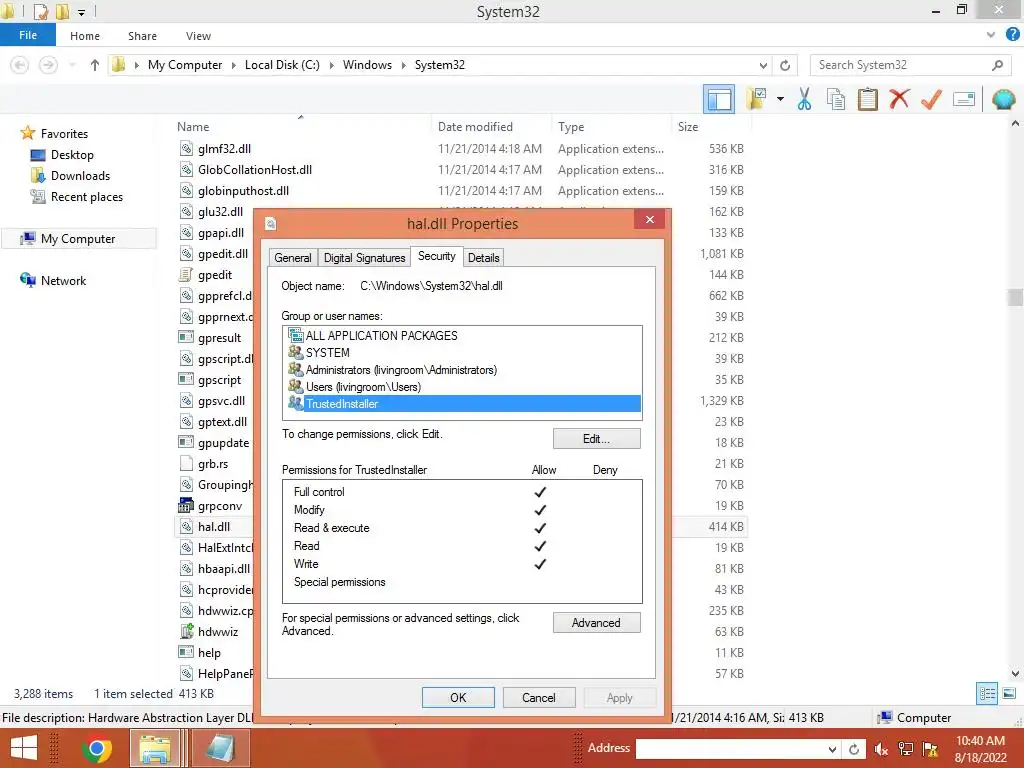Open the dropdown arrow beside folder options icon
Screen dimensions: 1024x768
pos(780,99)
